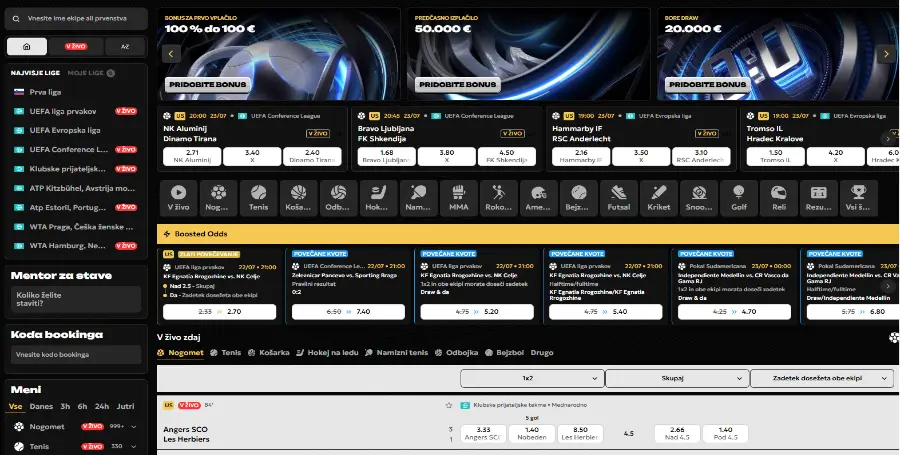
Task: Select the Najvišje lige tab
Action: click(x=35, y=73)
